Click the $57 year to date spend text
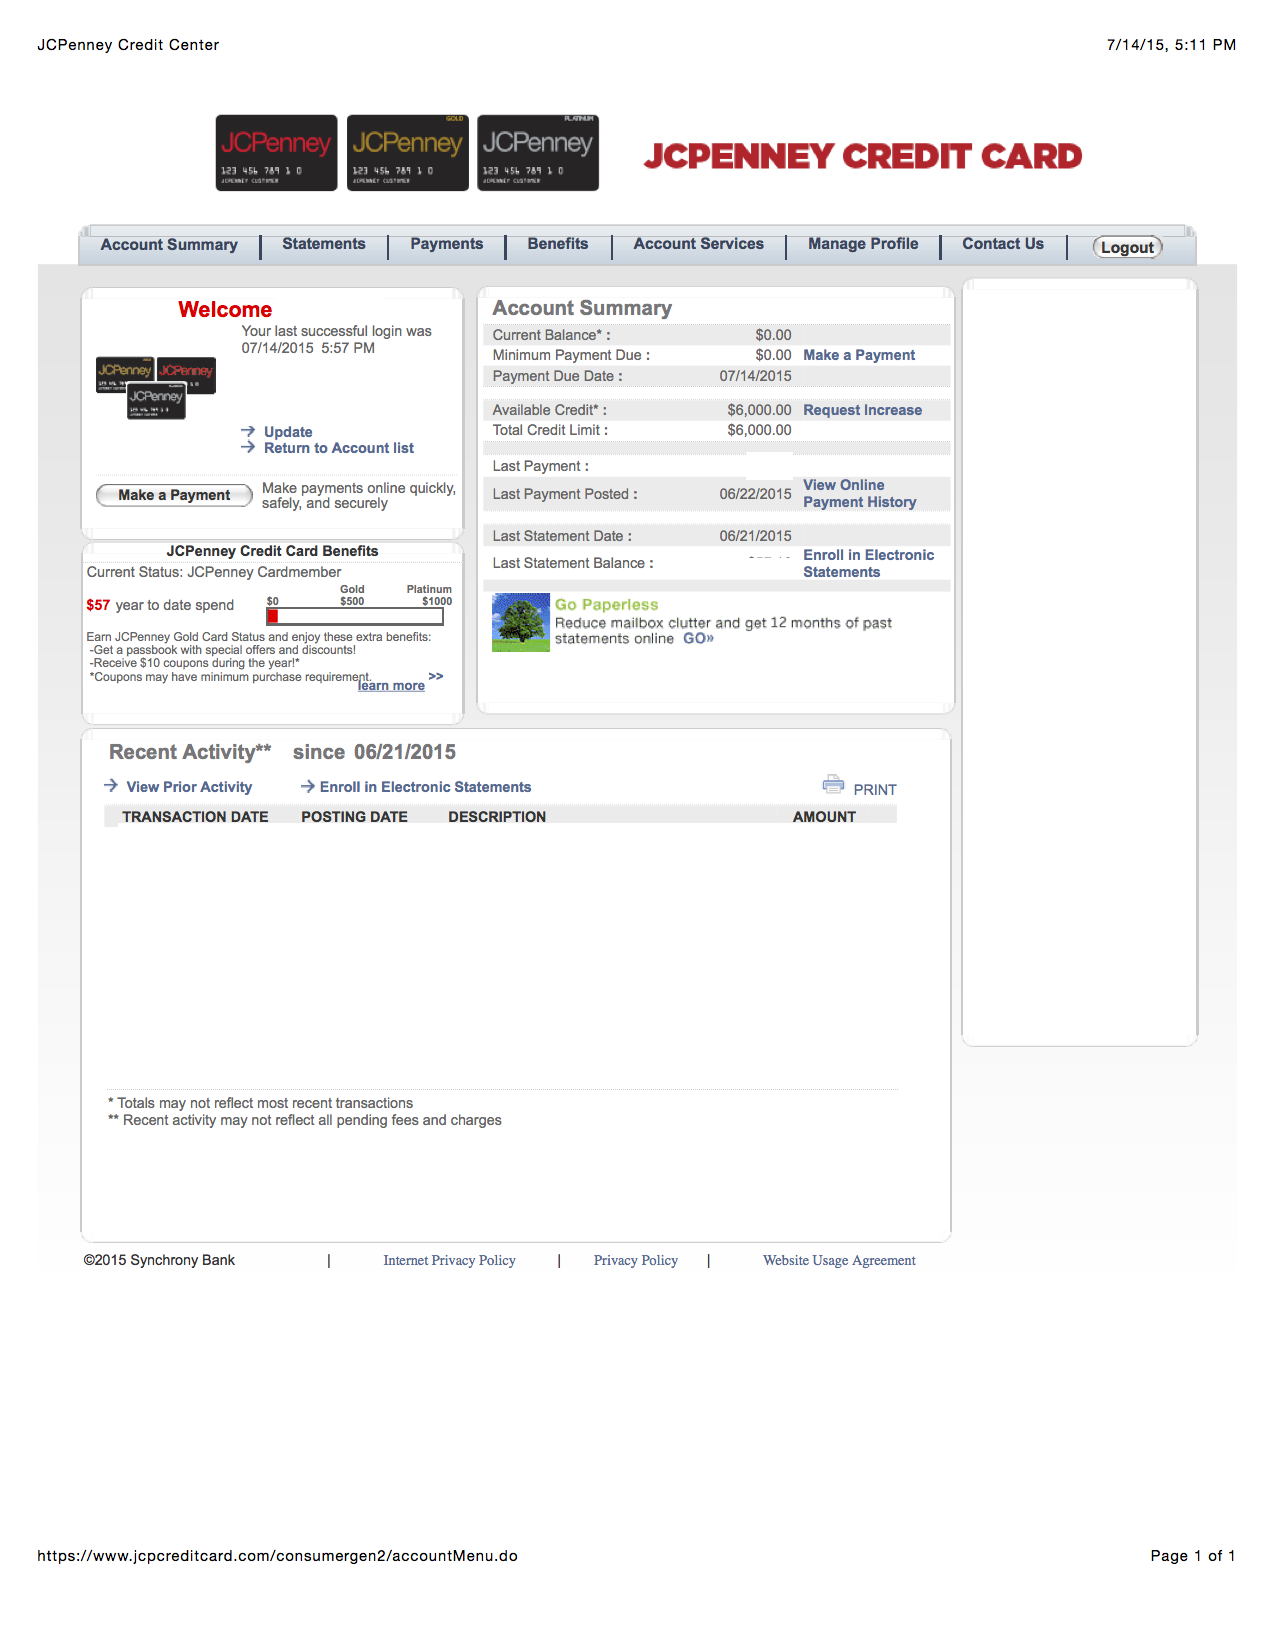Image resolution: width=1275 pixels, height=1650 pixels. [x=160, y=605]
